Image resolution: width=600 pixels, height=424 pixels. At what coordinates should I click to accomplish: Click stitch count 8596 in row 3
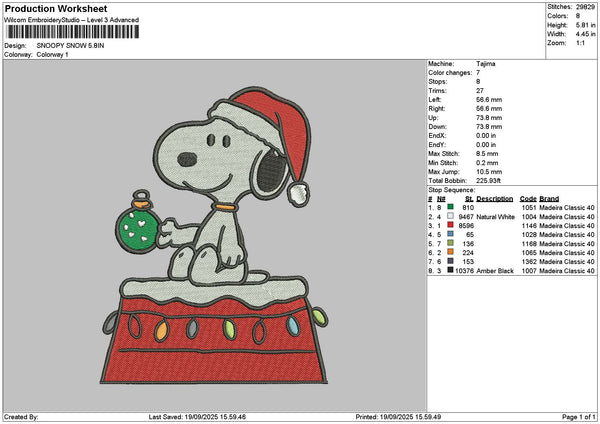[466, 226]
